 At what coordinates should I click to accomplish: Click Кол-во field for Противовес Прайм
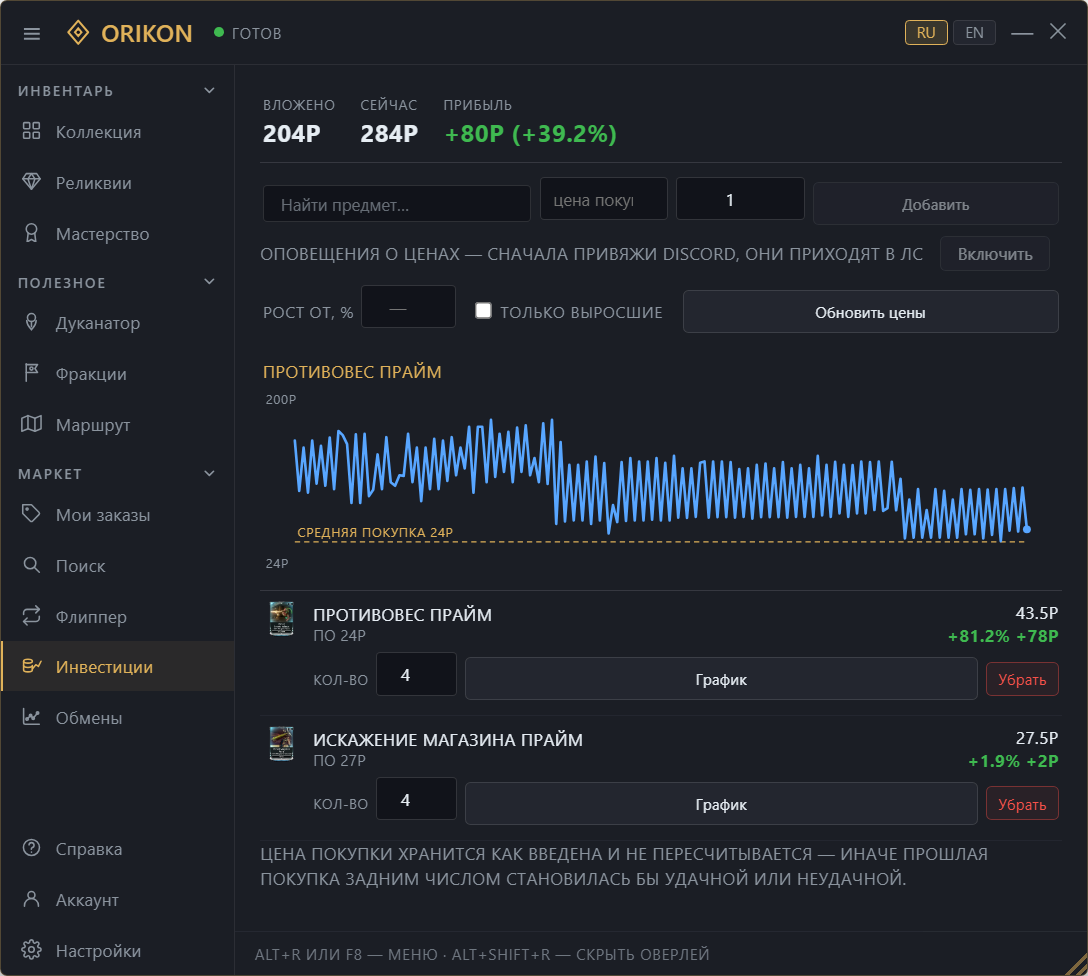[x=416, y=674]
